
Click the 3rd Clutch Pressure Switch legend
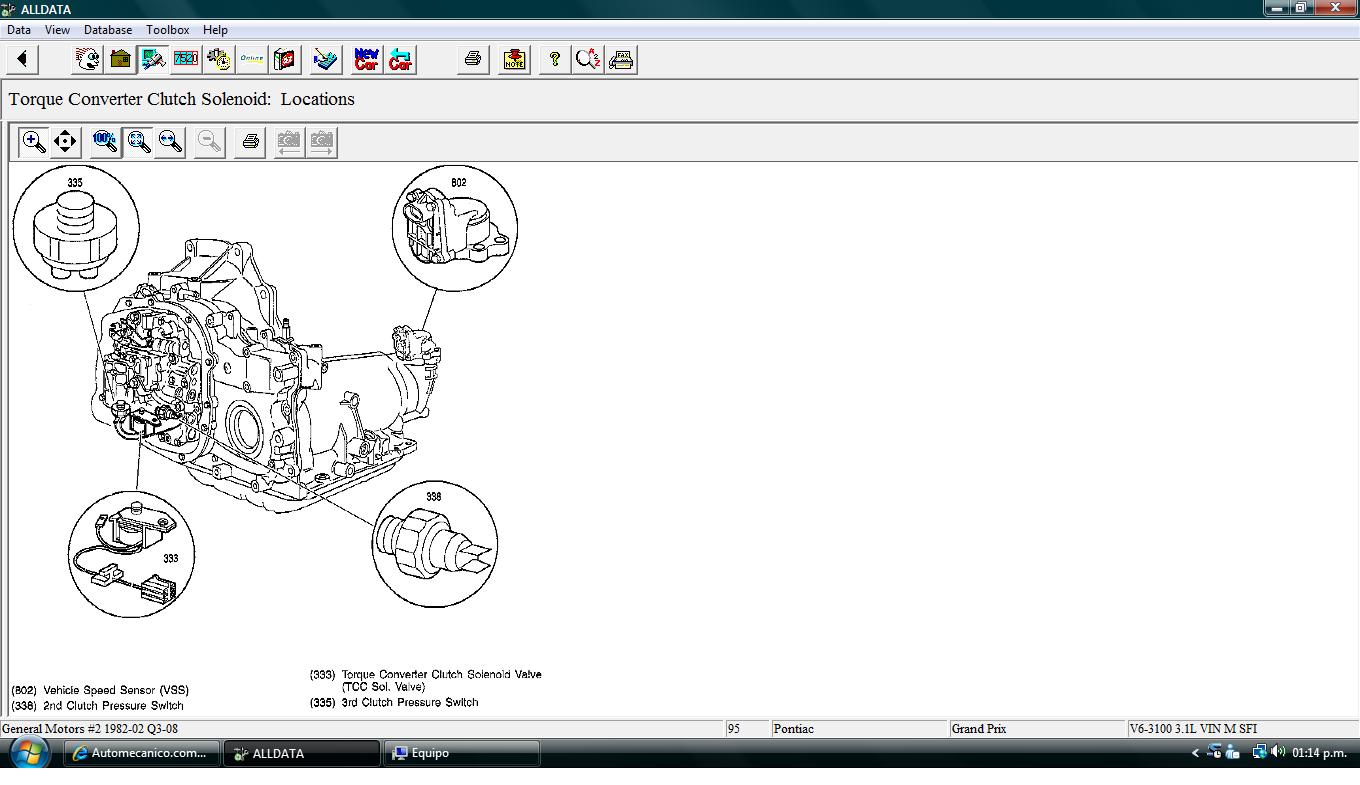coord(394,702)
